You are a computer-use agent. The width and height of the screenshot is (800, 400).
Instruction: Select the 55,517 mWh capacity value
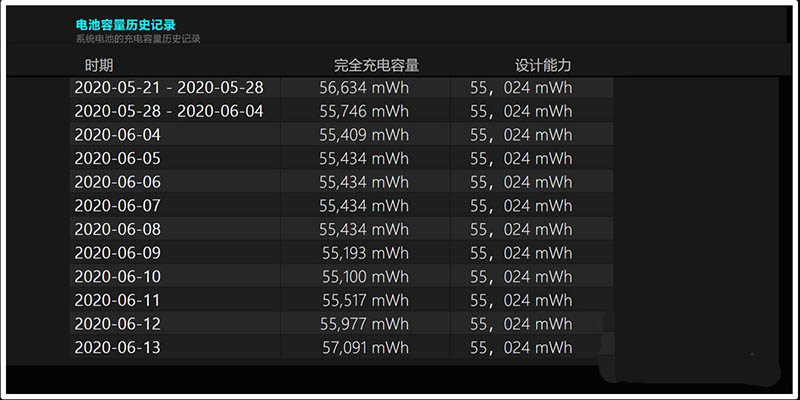tap(365, 300)
